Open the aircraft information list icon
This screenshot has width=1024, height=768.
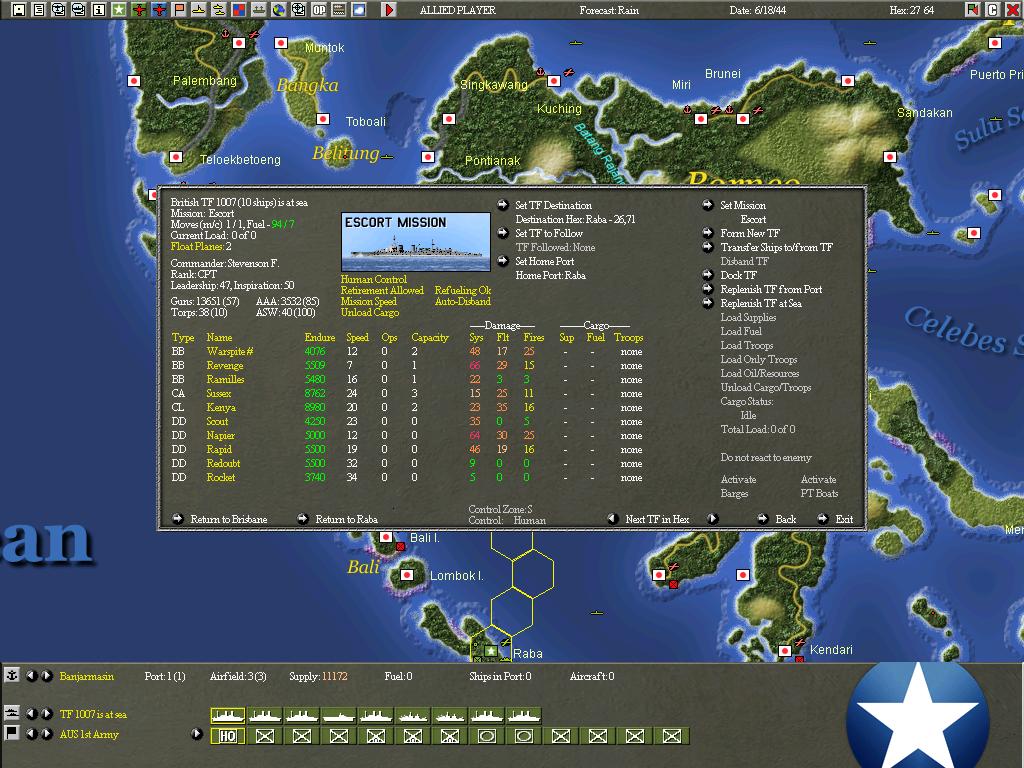tap(59, 10)
